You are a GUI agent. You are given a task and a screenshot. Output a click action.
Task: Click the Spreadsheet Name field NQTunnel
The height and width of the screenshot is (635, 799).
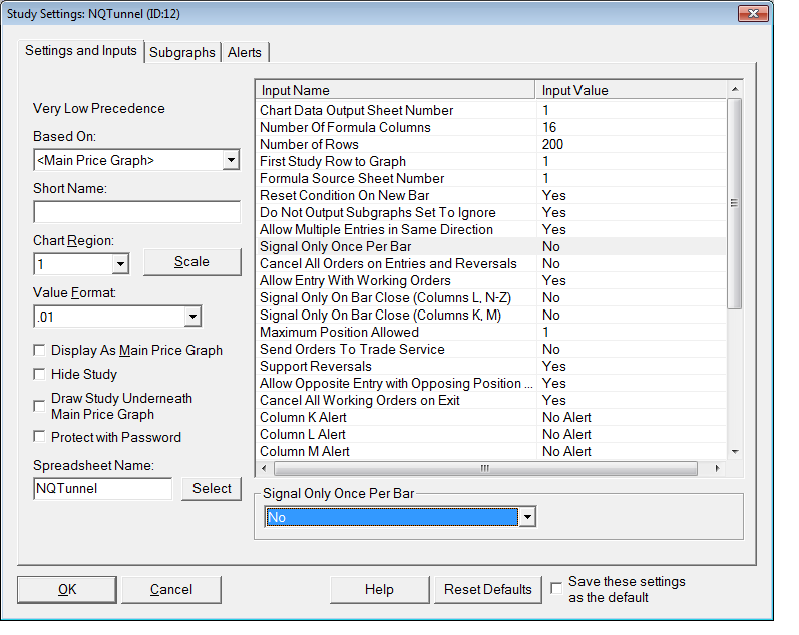102,489
